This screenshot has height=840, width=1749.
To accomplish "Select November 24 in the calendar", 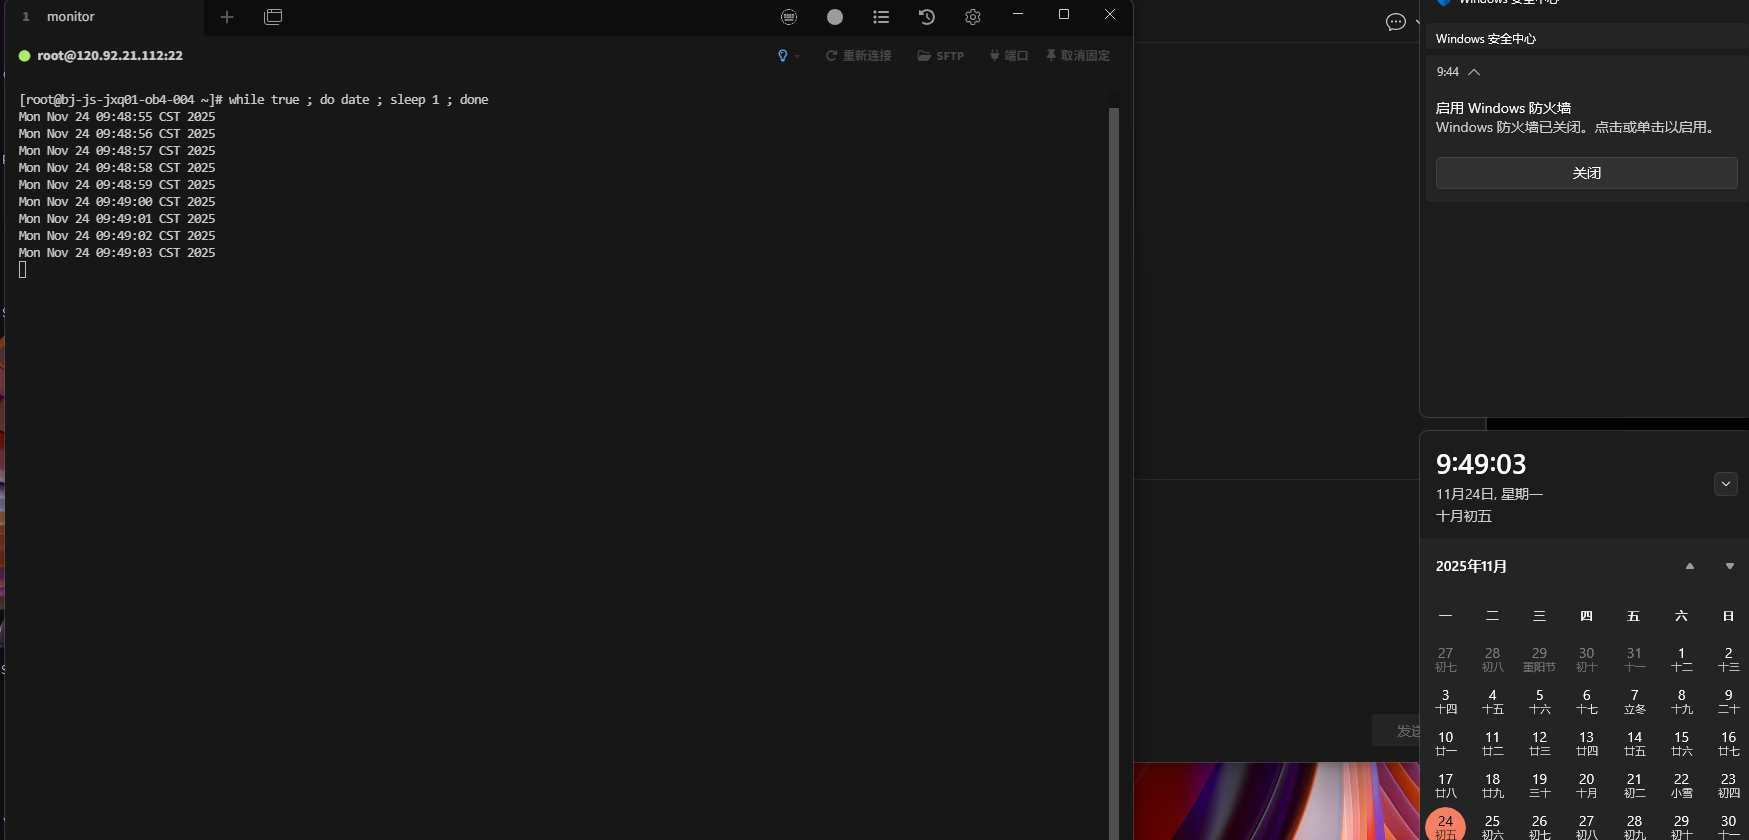I will 1445,825.
